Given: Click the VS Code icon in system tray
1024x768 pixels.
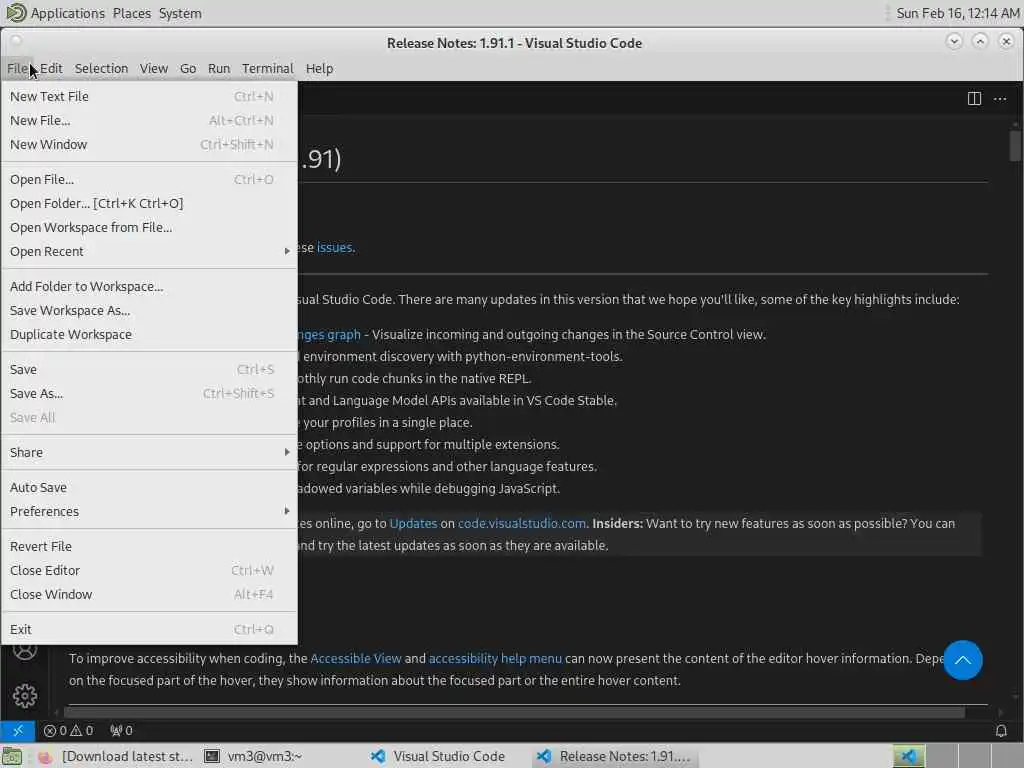Looking at the screenshot, I should click(909, 756).
